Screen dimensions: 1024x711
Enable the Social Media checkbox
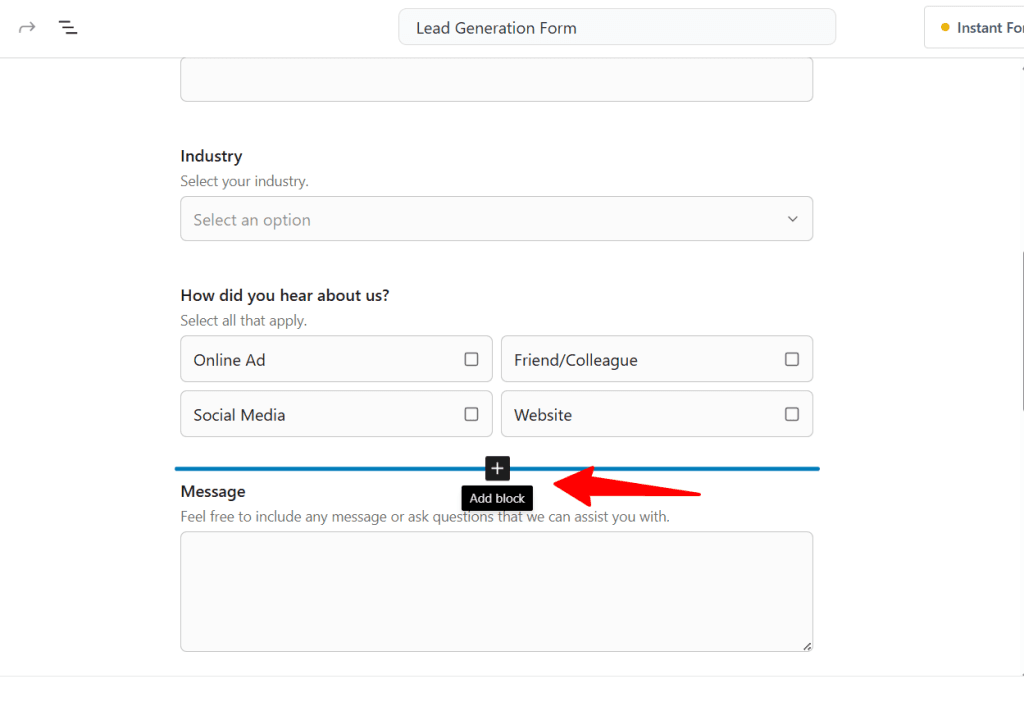click(x=471, y=414)
